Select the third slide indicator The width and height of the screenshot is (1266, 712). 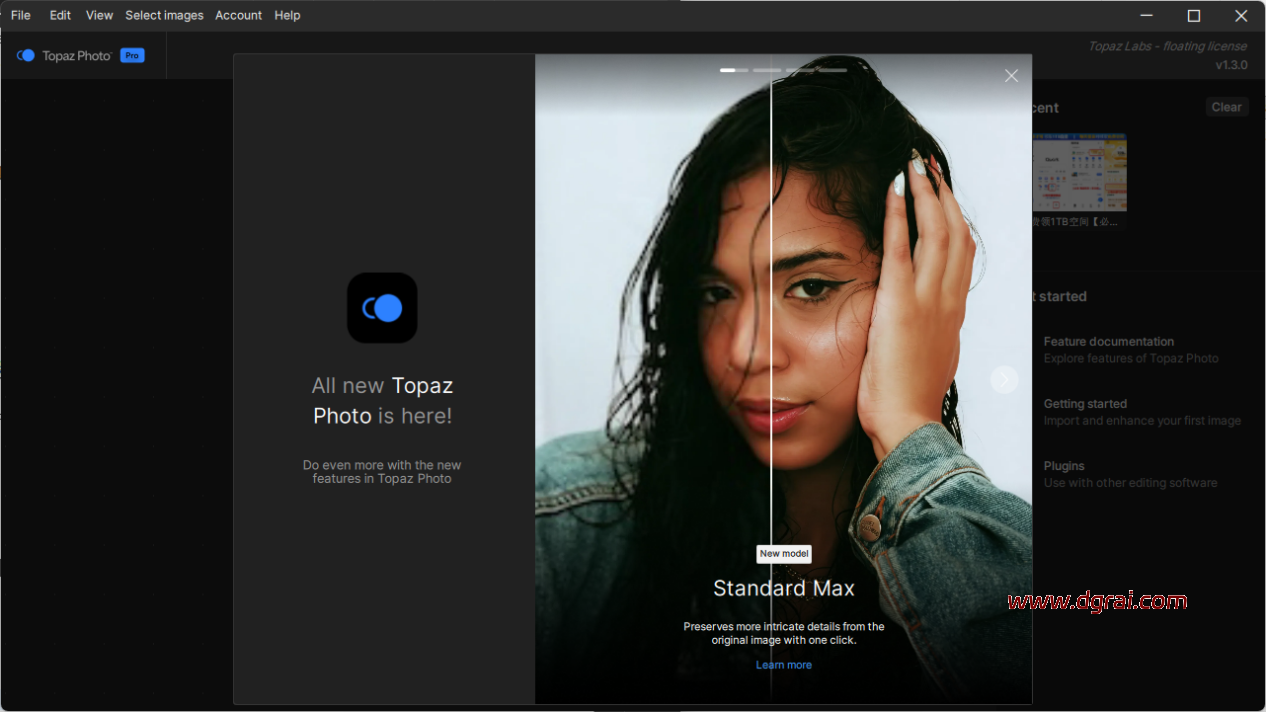[800, 70]
